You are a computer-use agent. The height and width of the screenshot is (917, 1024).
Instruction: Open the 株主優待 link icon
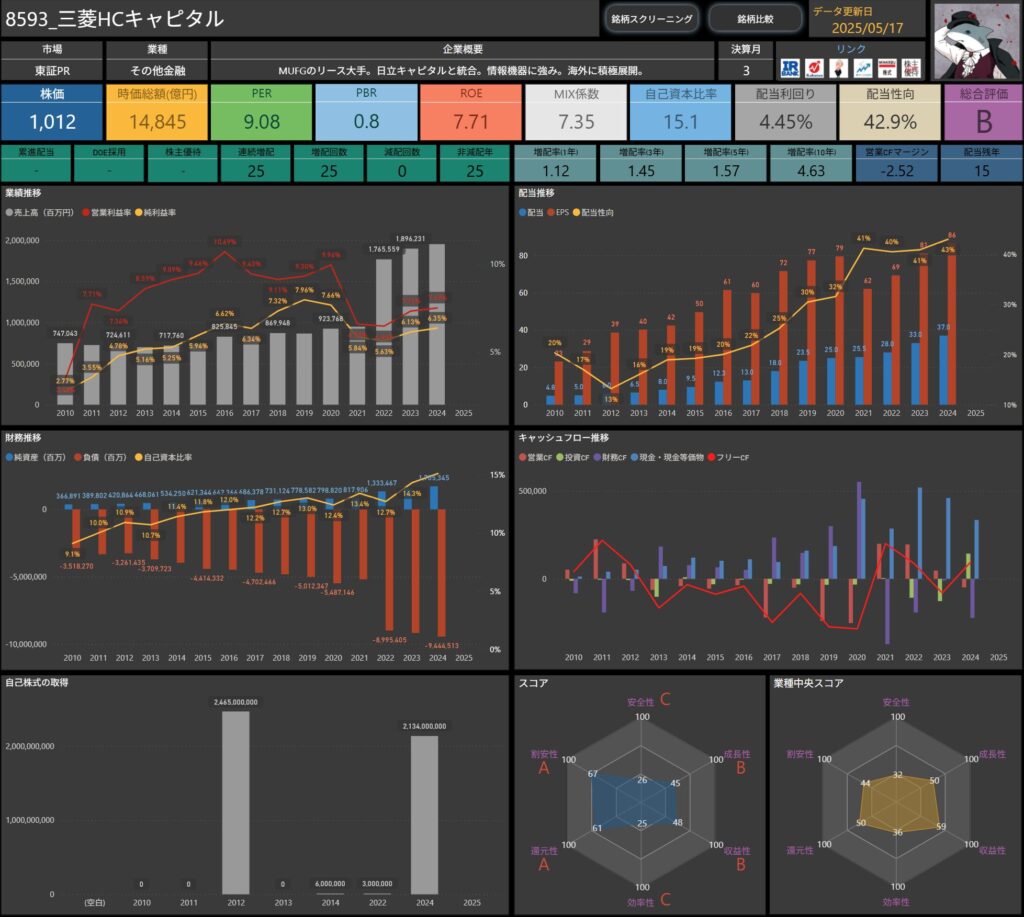(x=911, y=68)
